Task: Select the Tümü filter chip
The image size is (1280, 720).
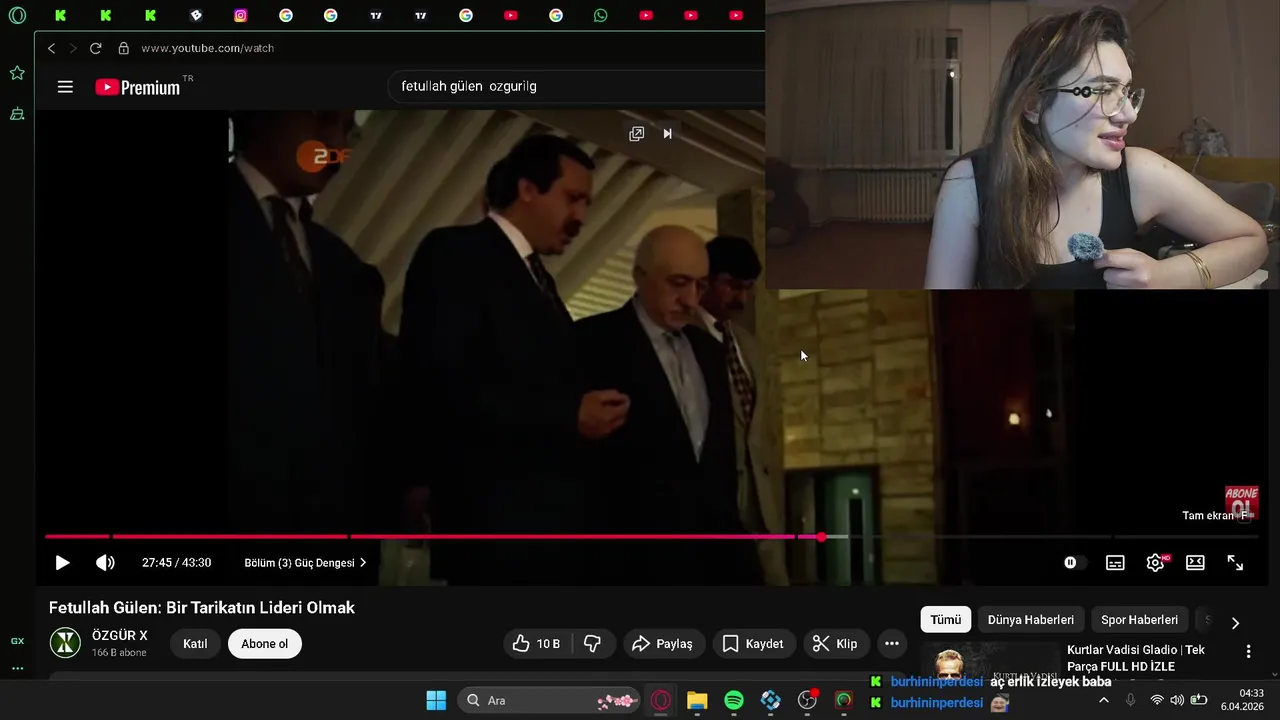Action: coord(945,620)
